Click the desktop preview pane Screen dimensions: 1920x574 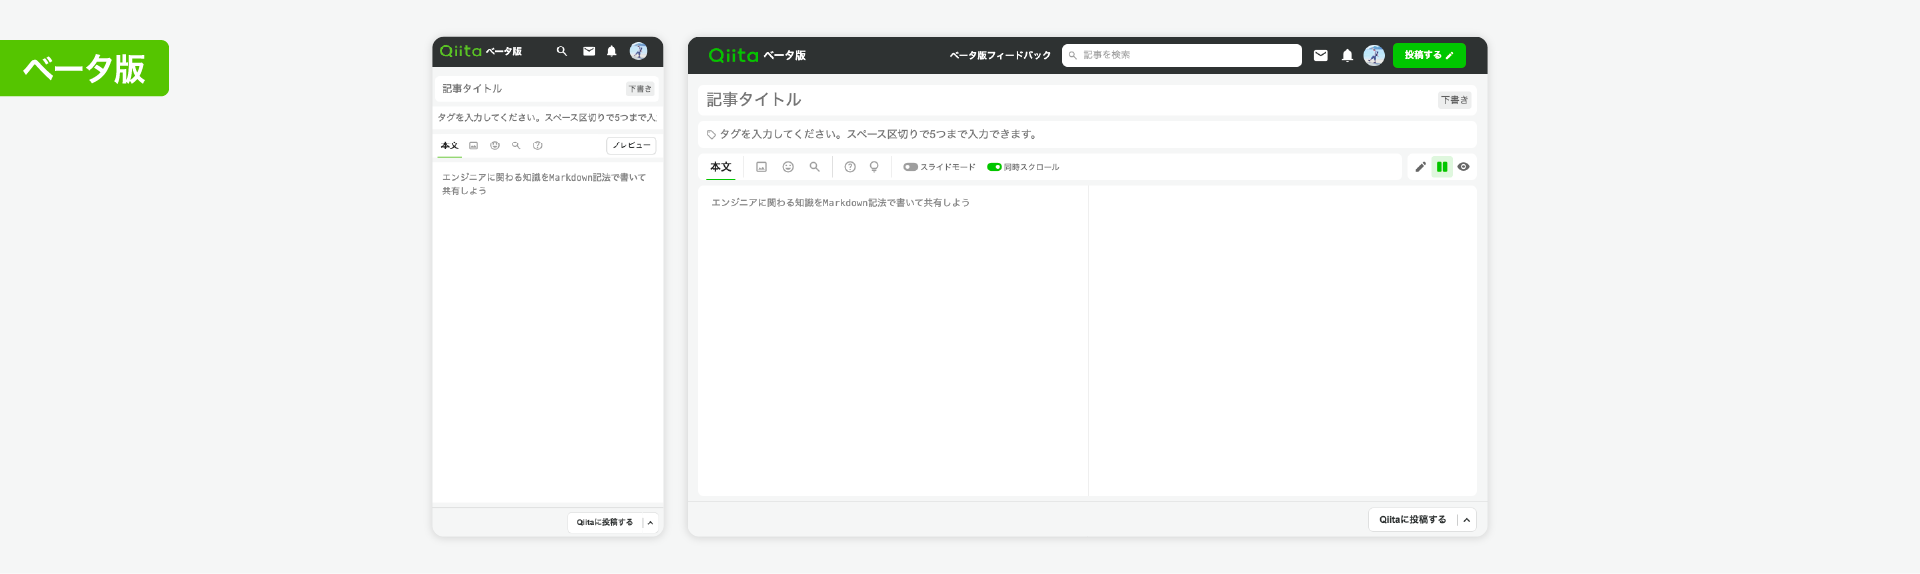[1283, 340]
